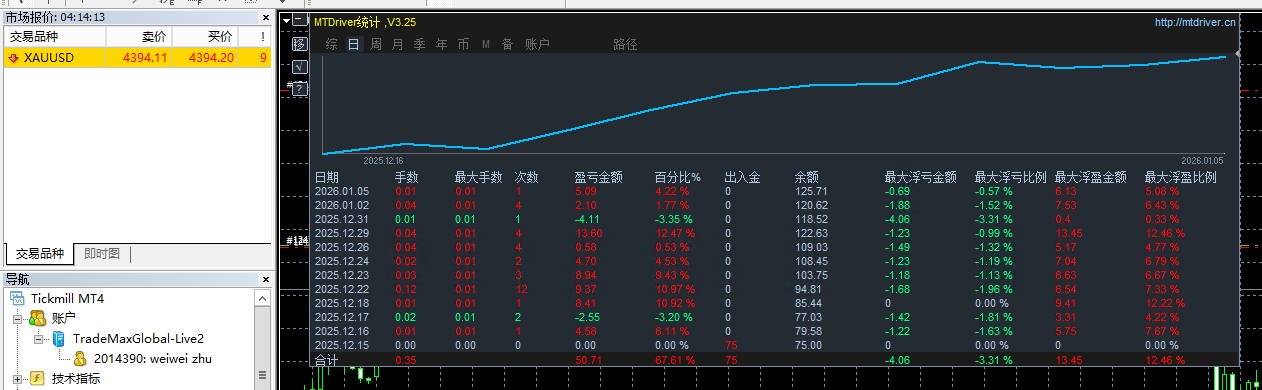Click the 2025.12.31 date row
Screen dimensions: 1262x390
(x=342, y=219)
